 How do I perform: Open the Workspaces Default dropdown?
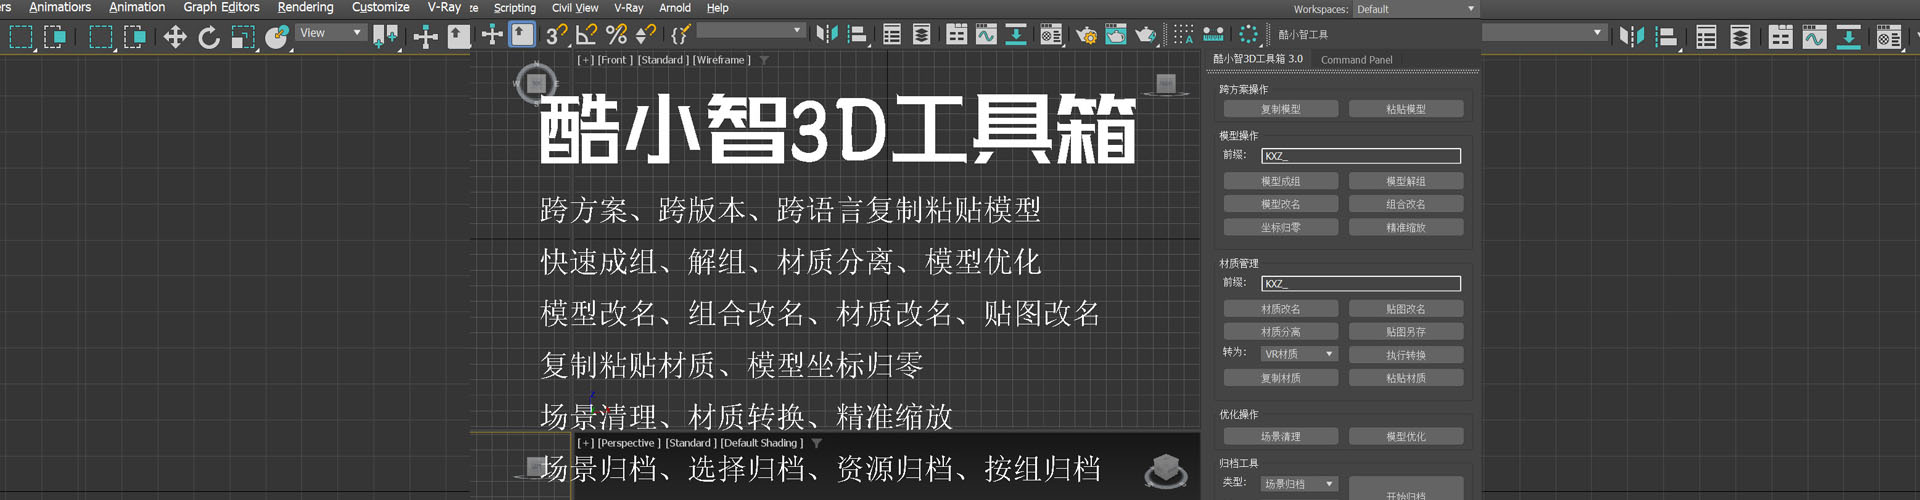pyautogui.click(x=1415, y=9)
